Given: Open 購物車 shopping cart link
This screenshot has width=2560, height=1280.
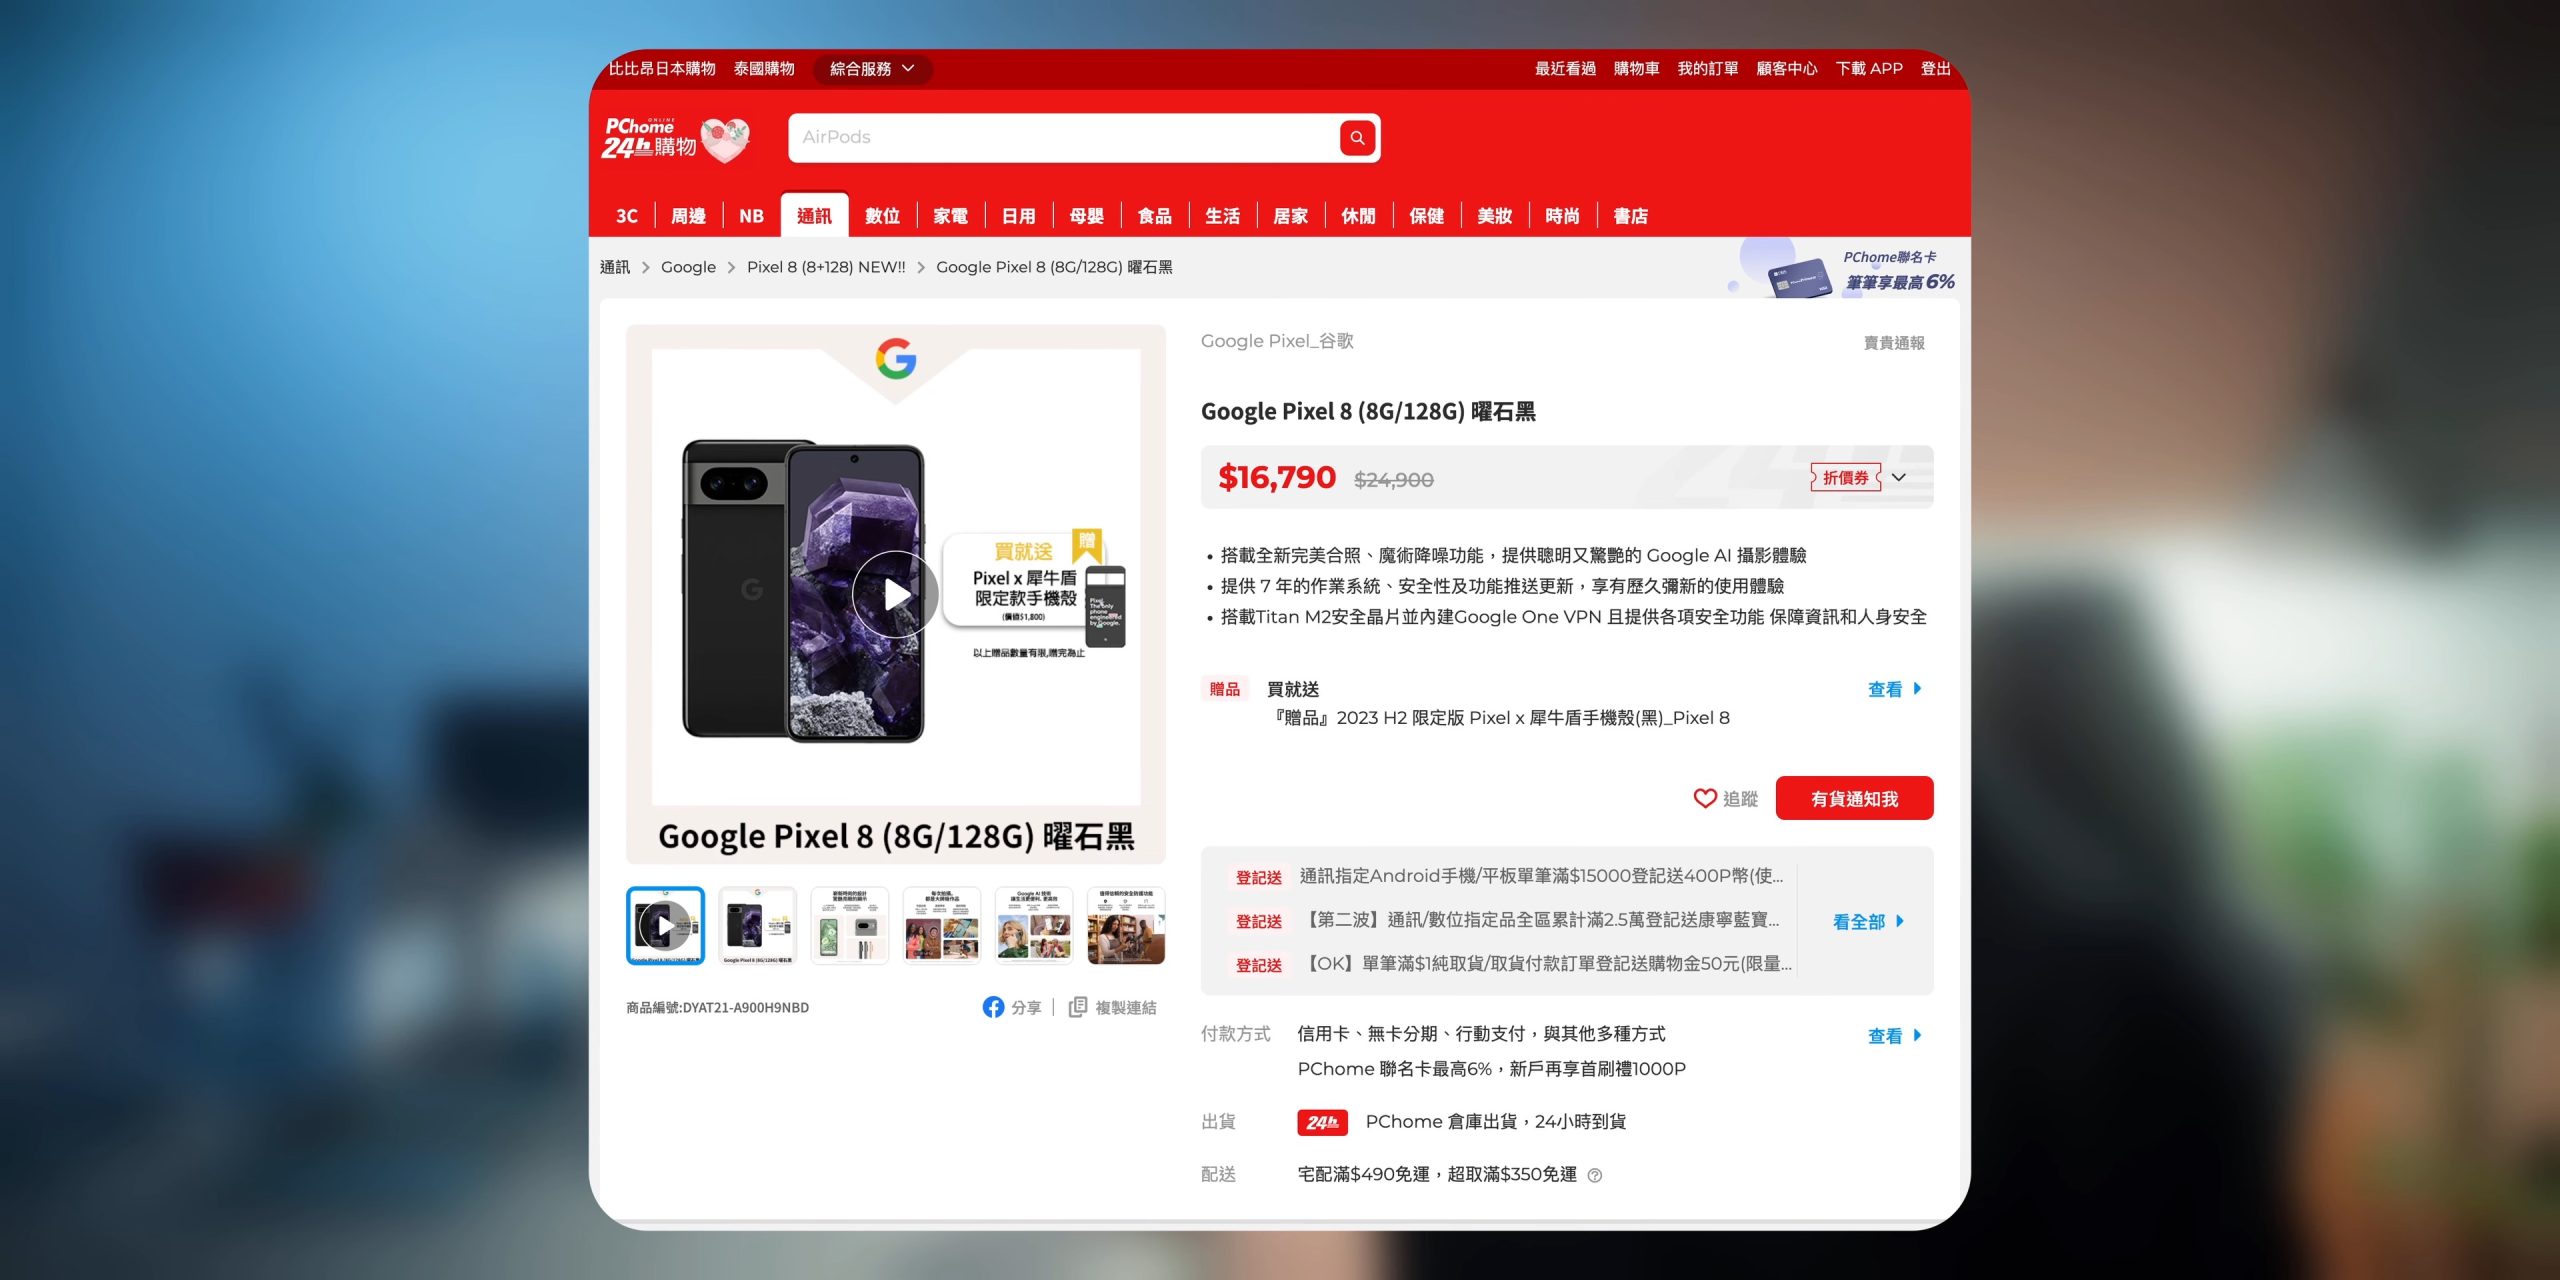Looking at the screenshot, I should [x=1636, y=69].
